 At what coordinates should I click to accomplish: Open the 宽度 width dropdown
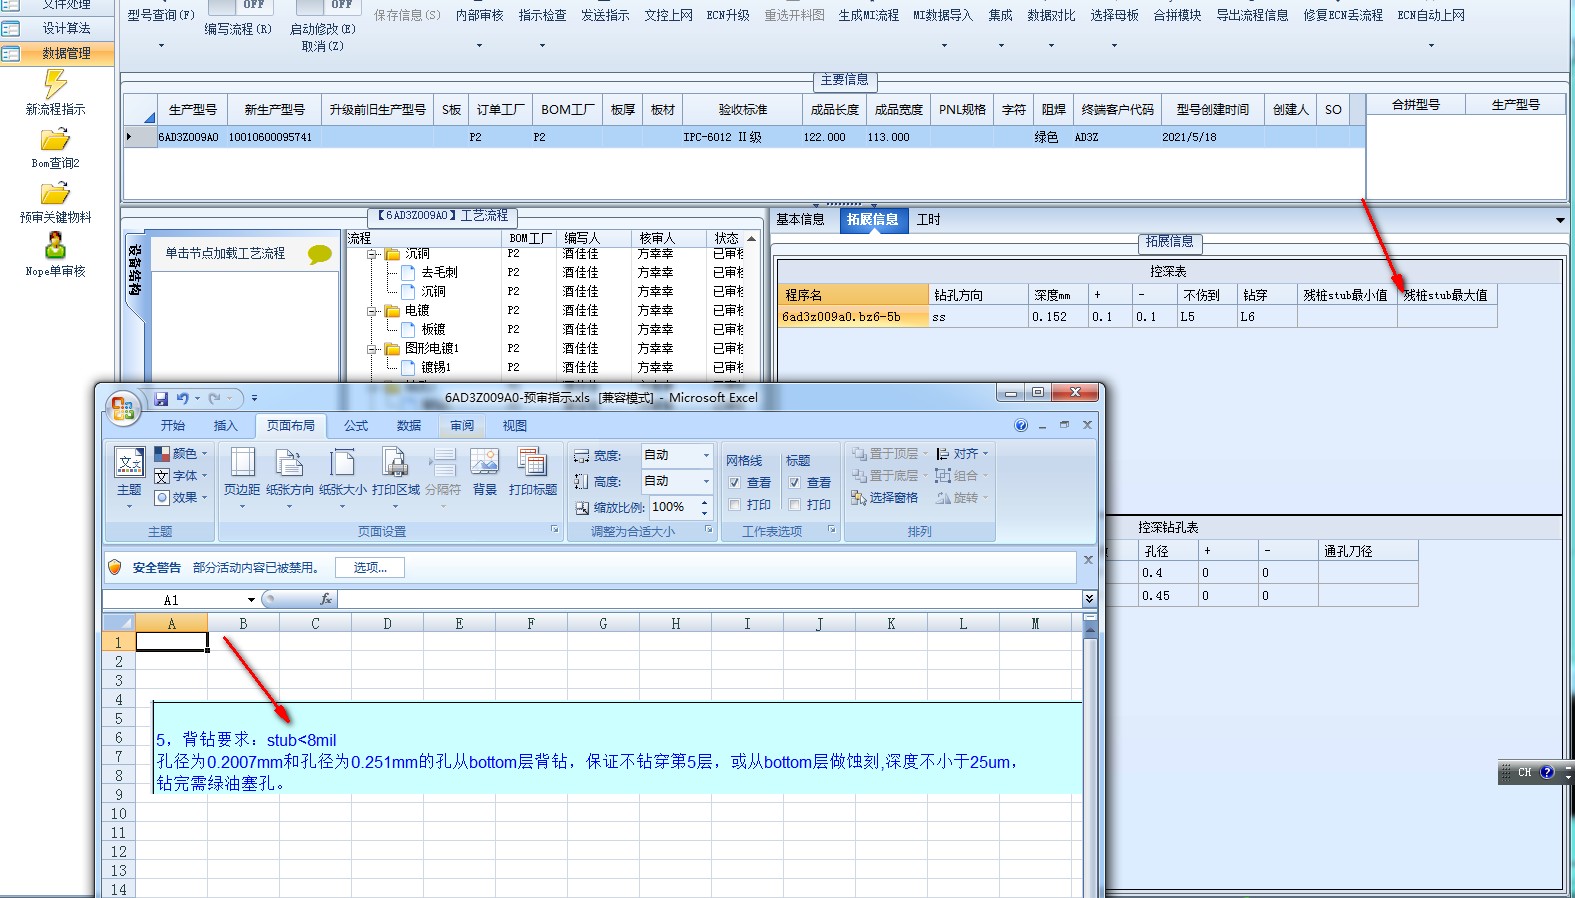(706, 455)
